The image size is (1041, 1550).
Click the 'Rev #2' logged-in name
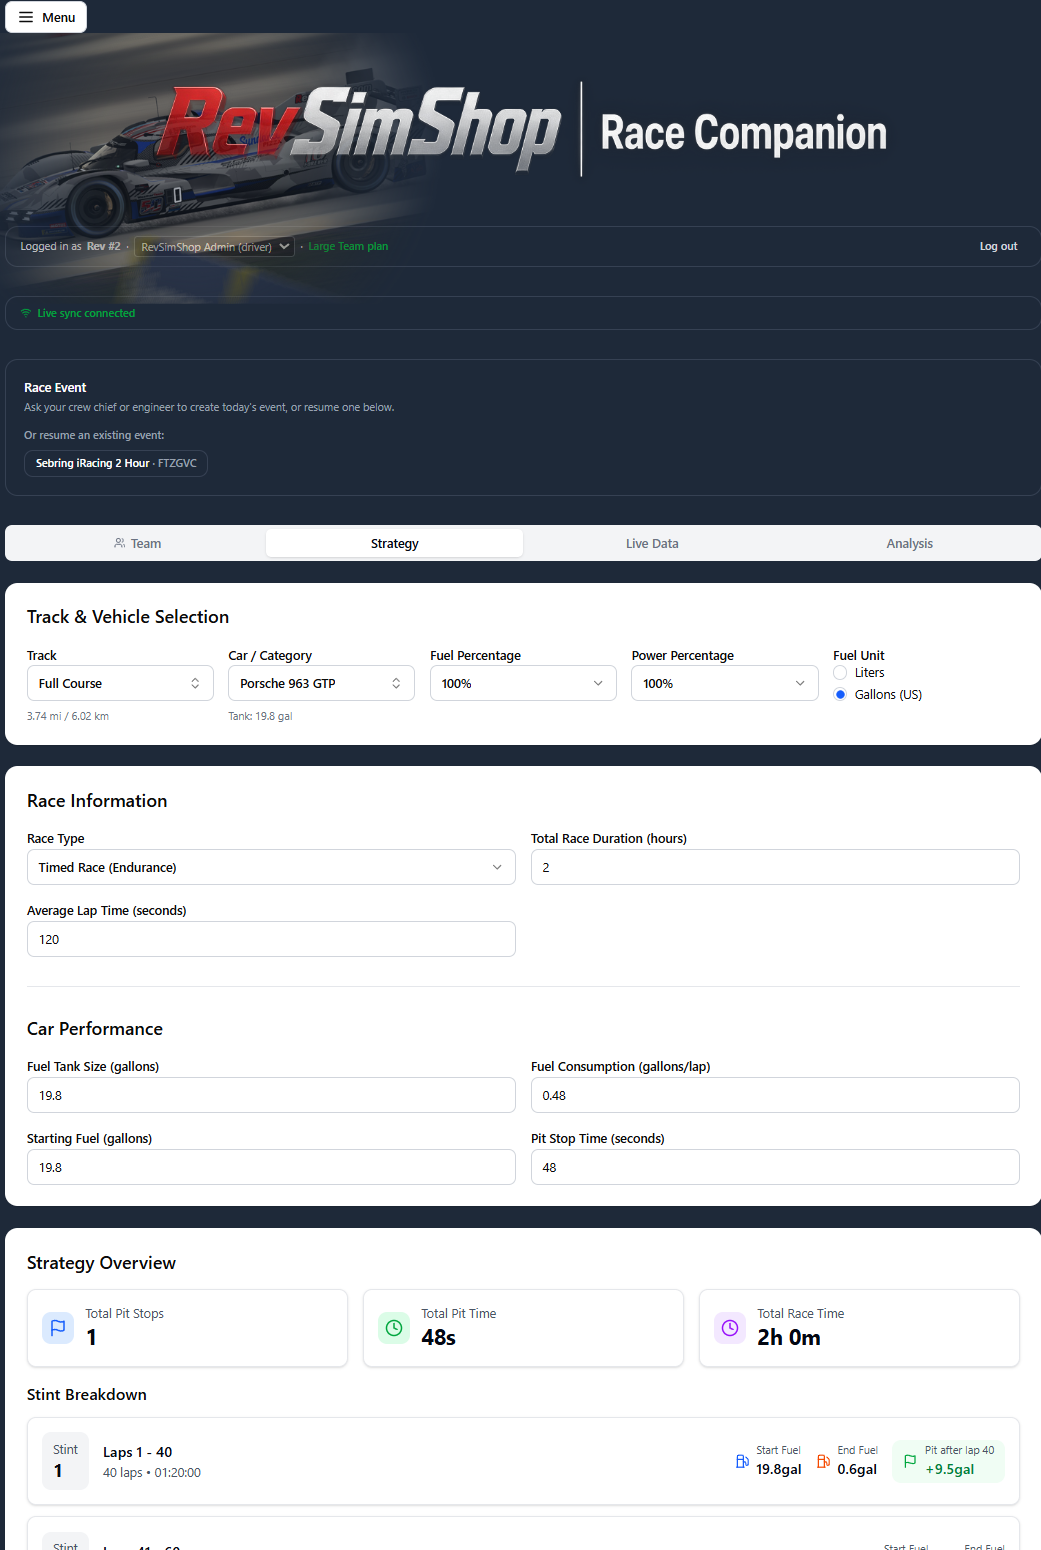(103, 246)
